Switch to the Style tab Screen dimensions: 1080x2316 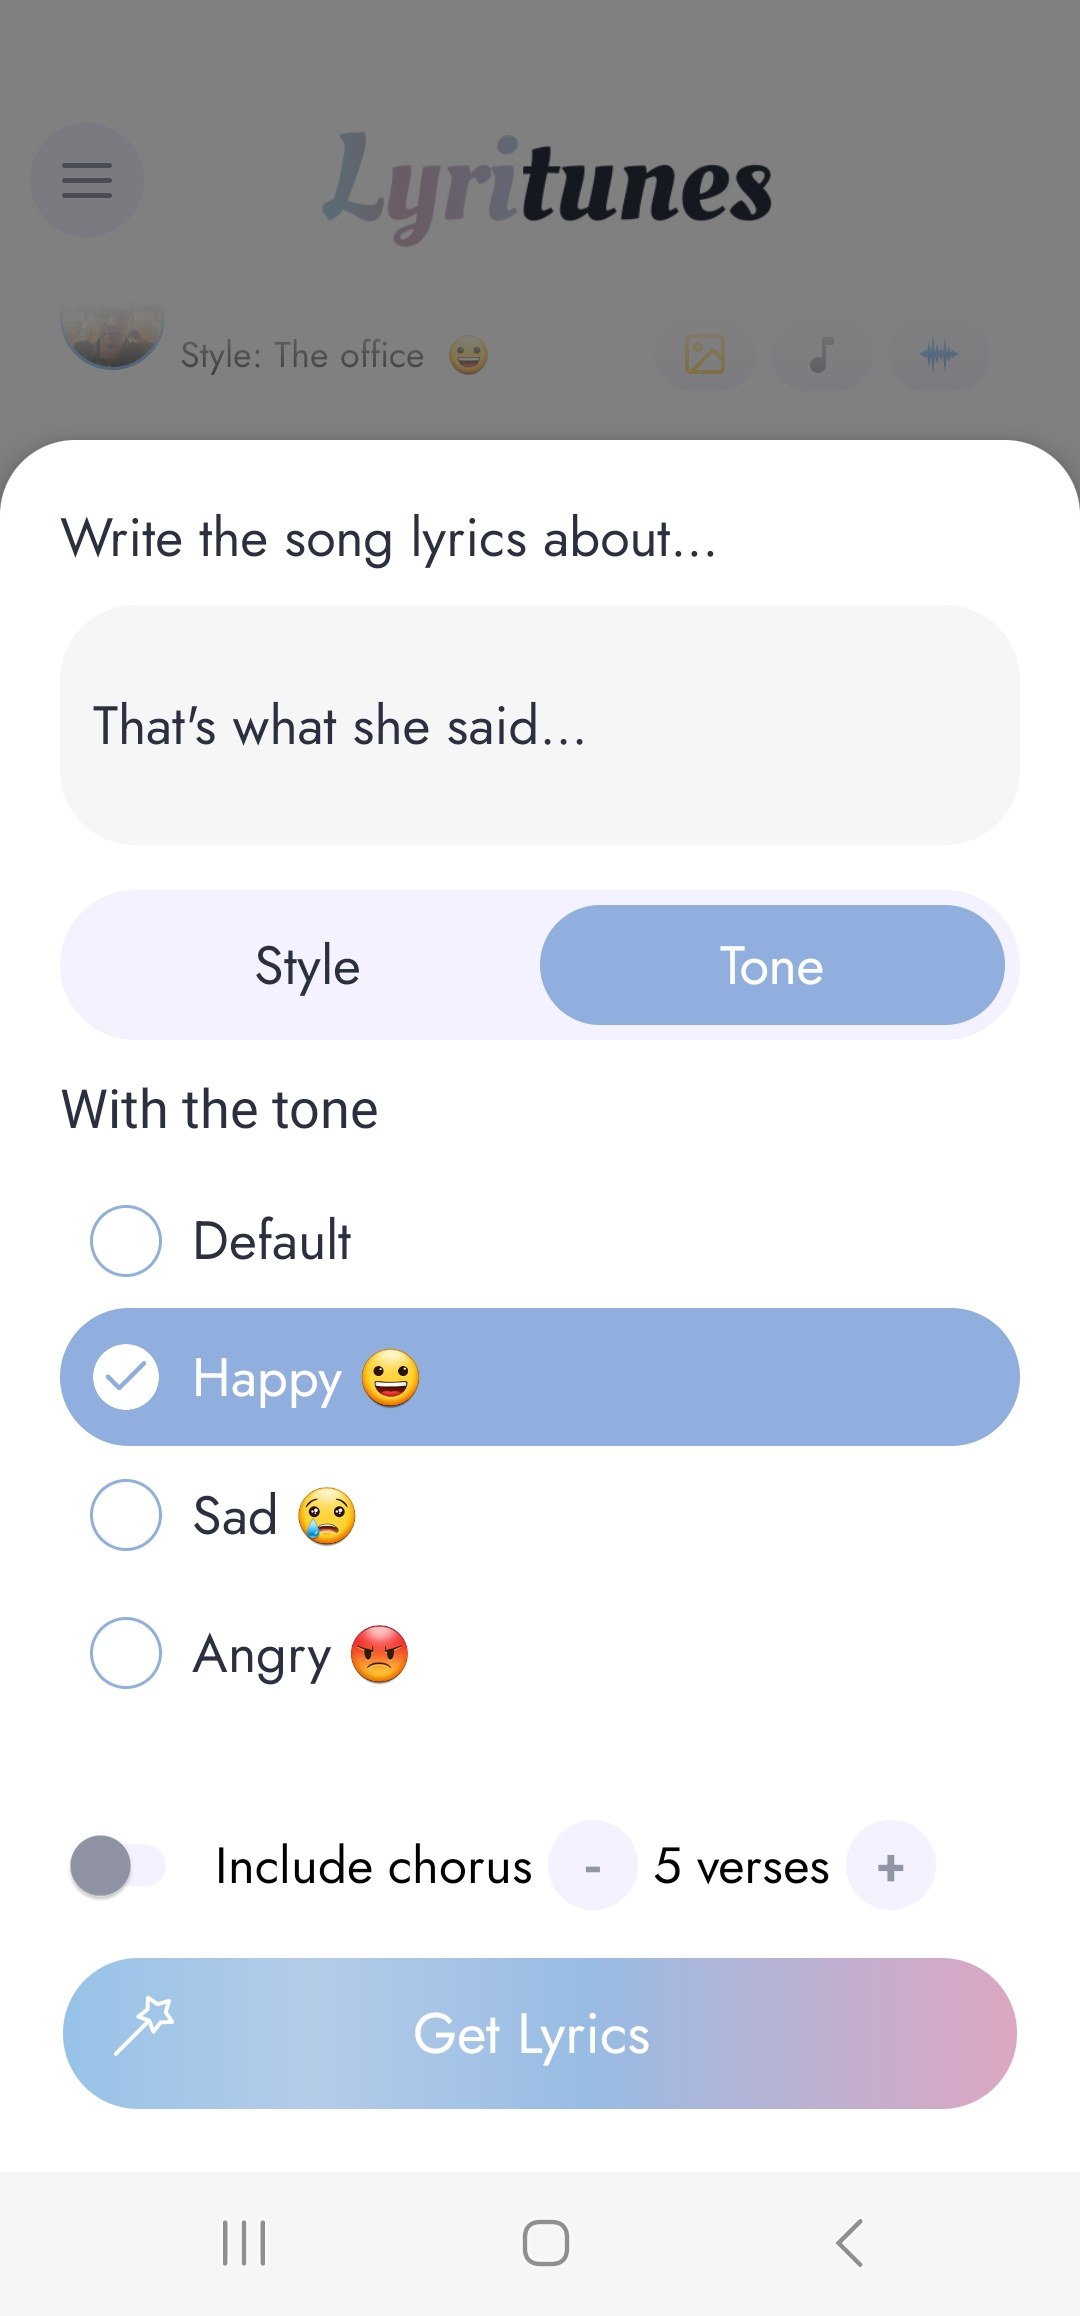(x=307, y=966)
